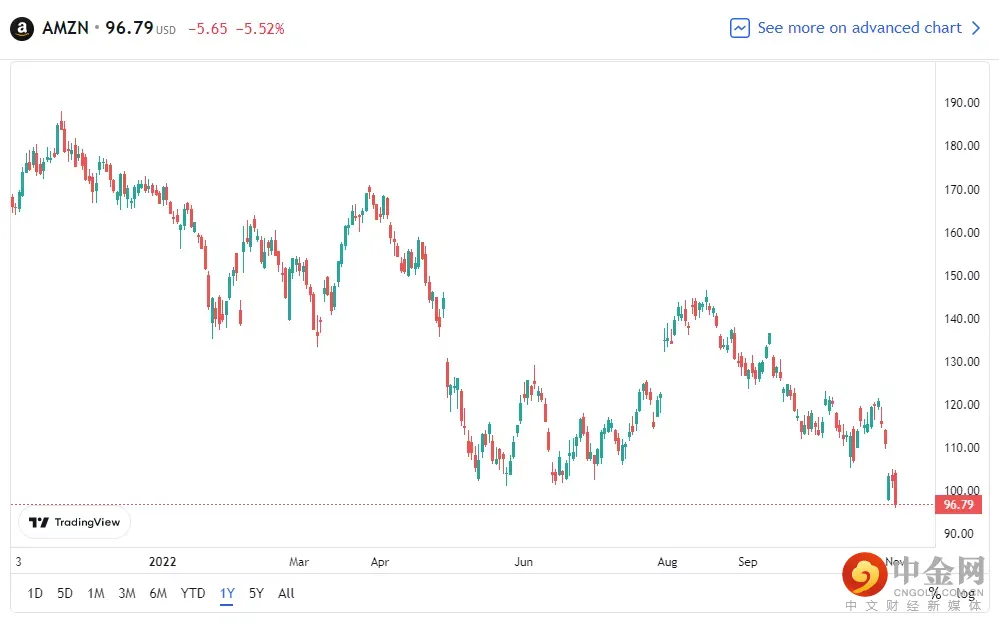
Task: Show the 5Y time range
Action: [256, 593]
